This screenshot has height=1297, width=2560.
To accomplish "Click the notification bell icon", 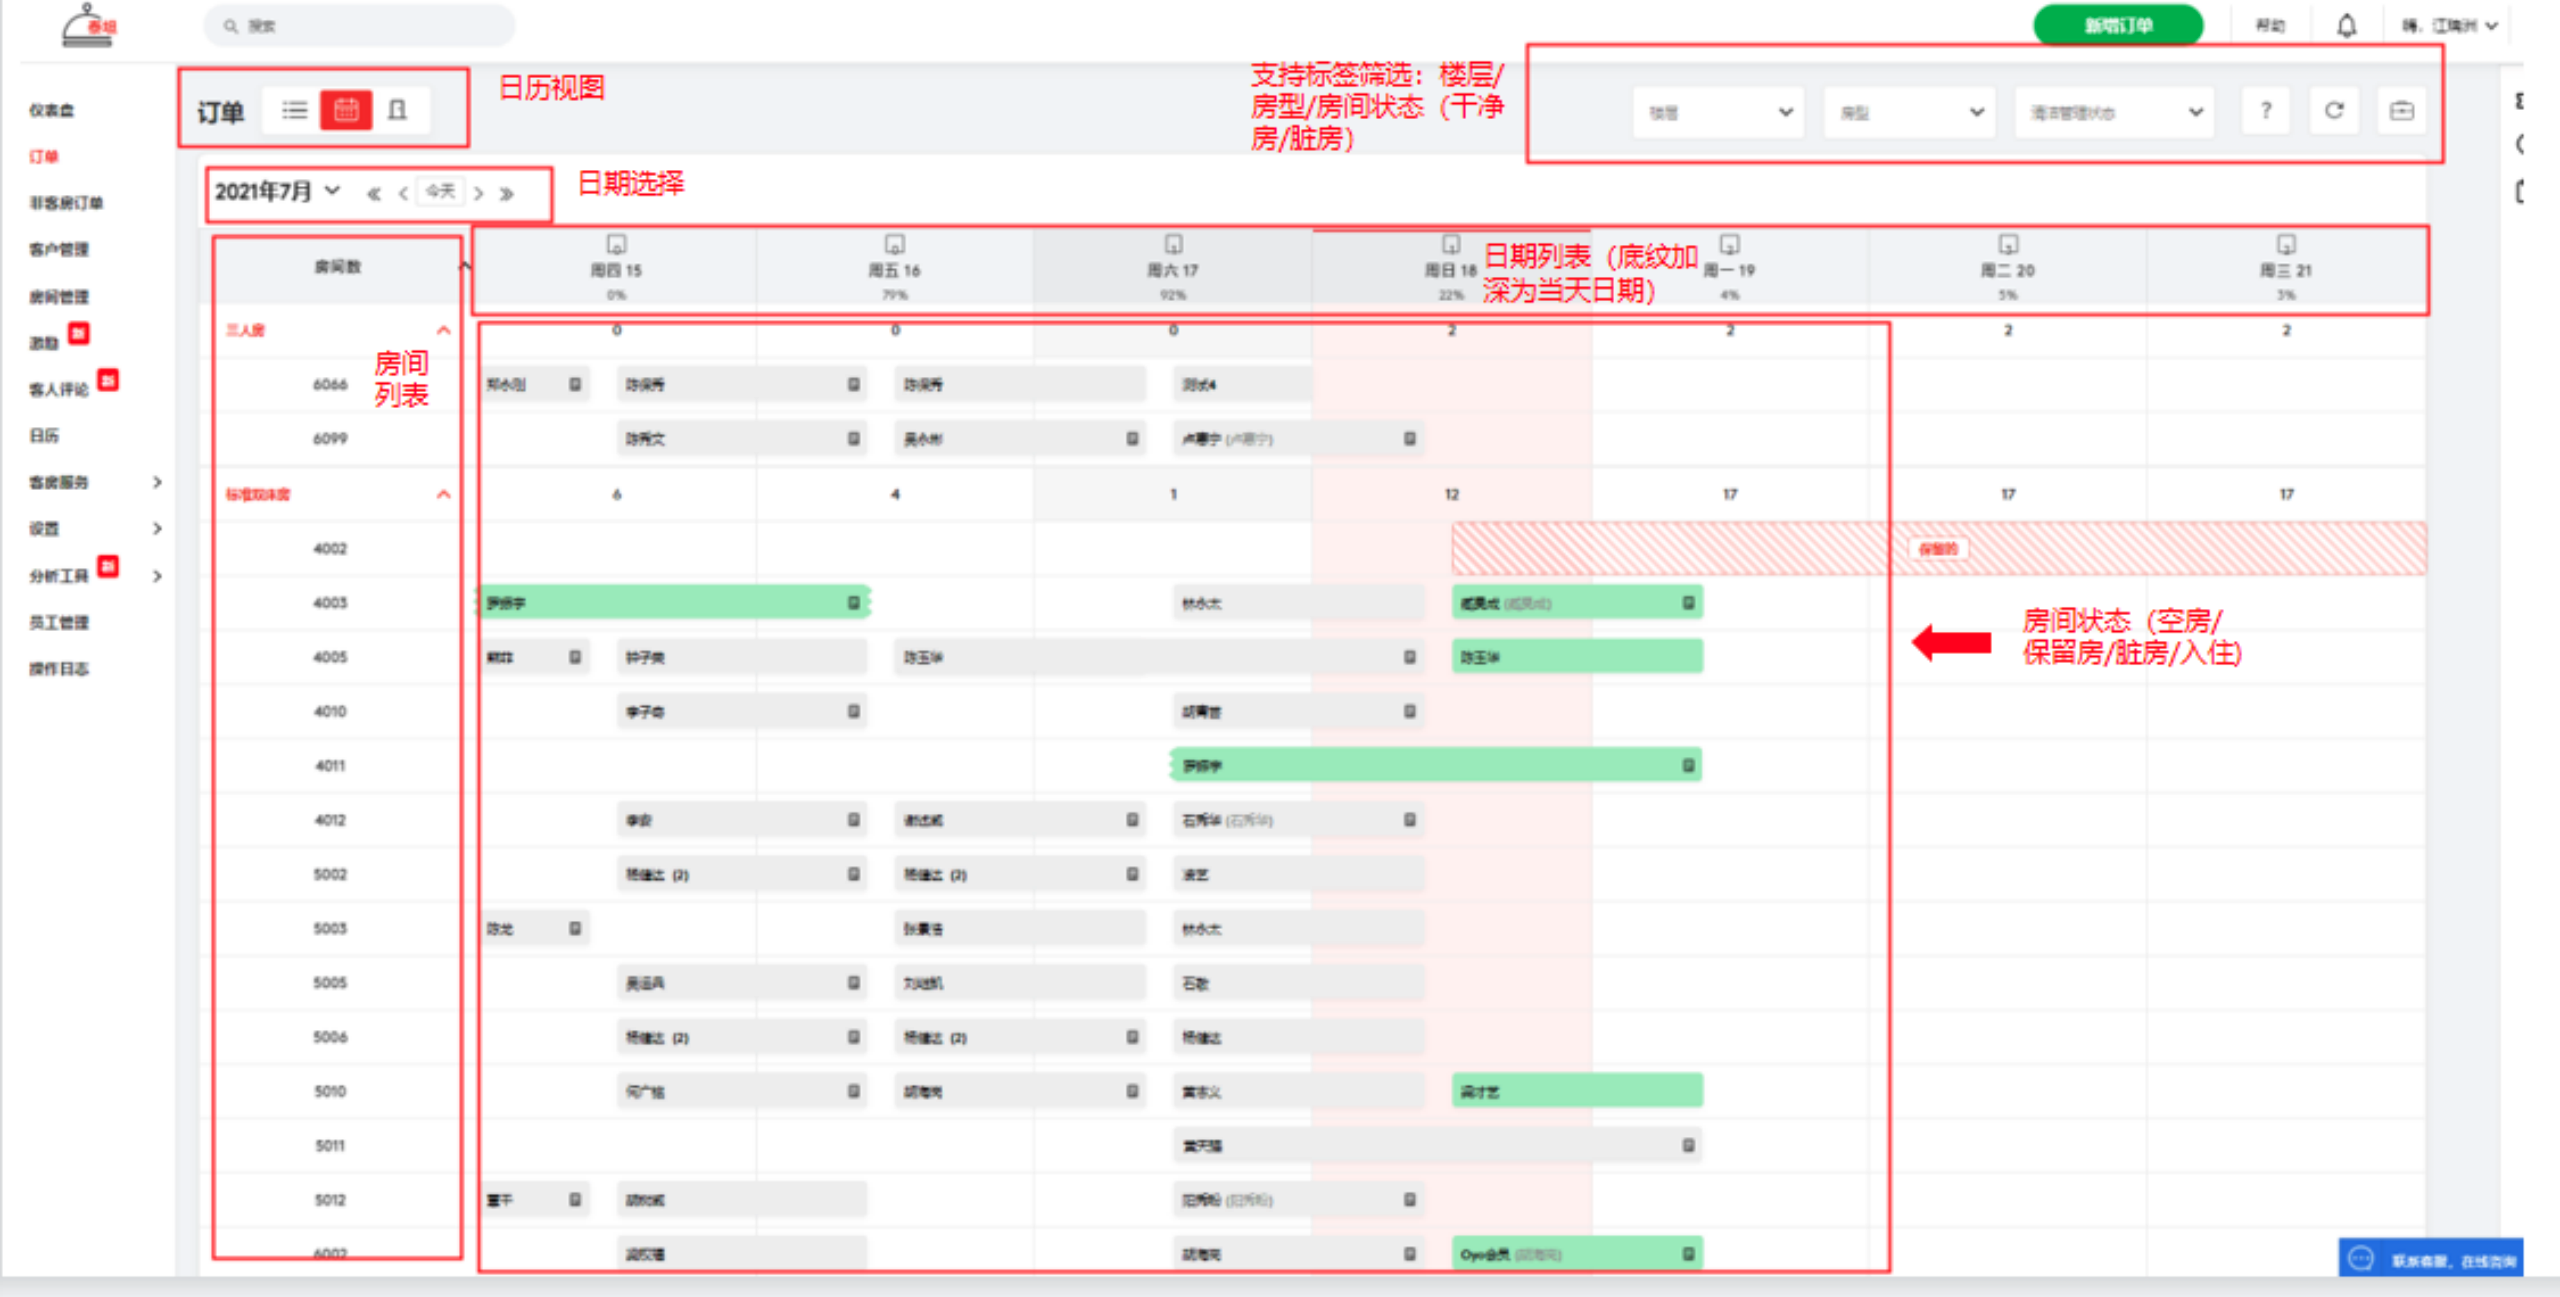I will point(2346,26).
